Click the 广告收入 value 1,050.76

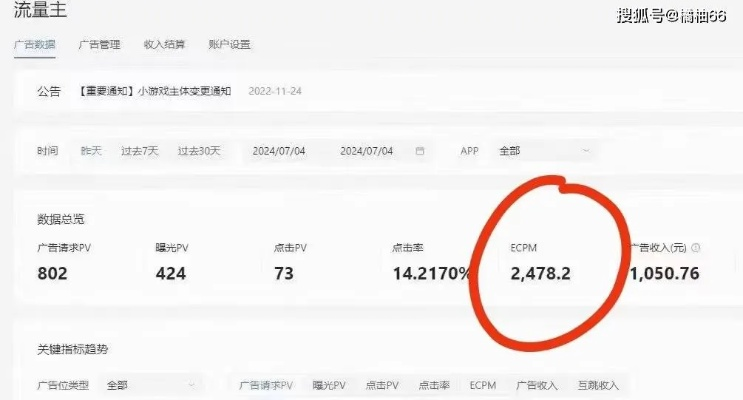[x=665, y=273]
